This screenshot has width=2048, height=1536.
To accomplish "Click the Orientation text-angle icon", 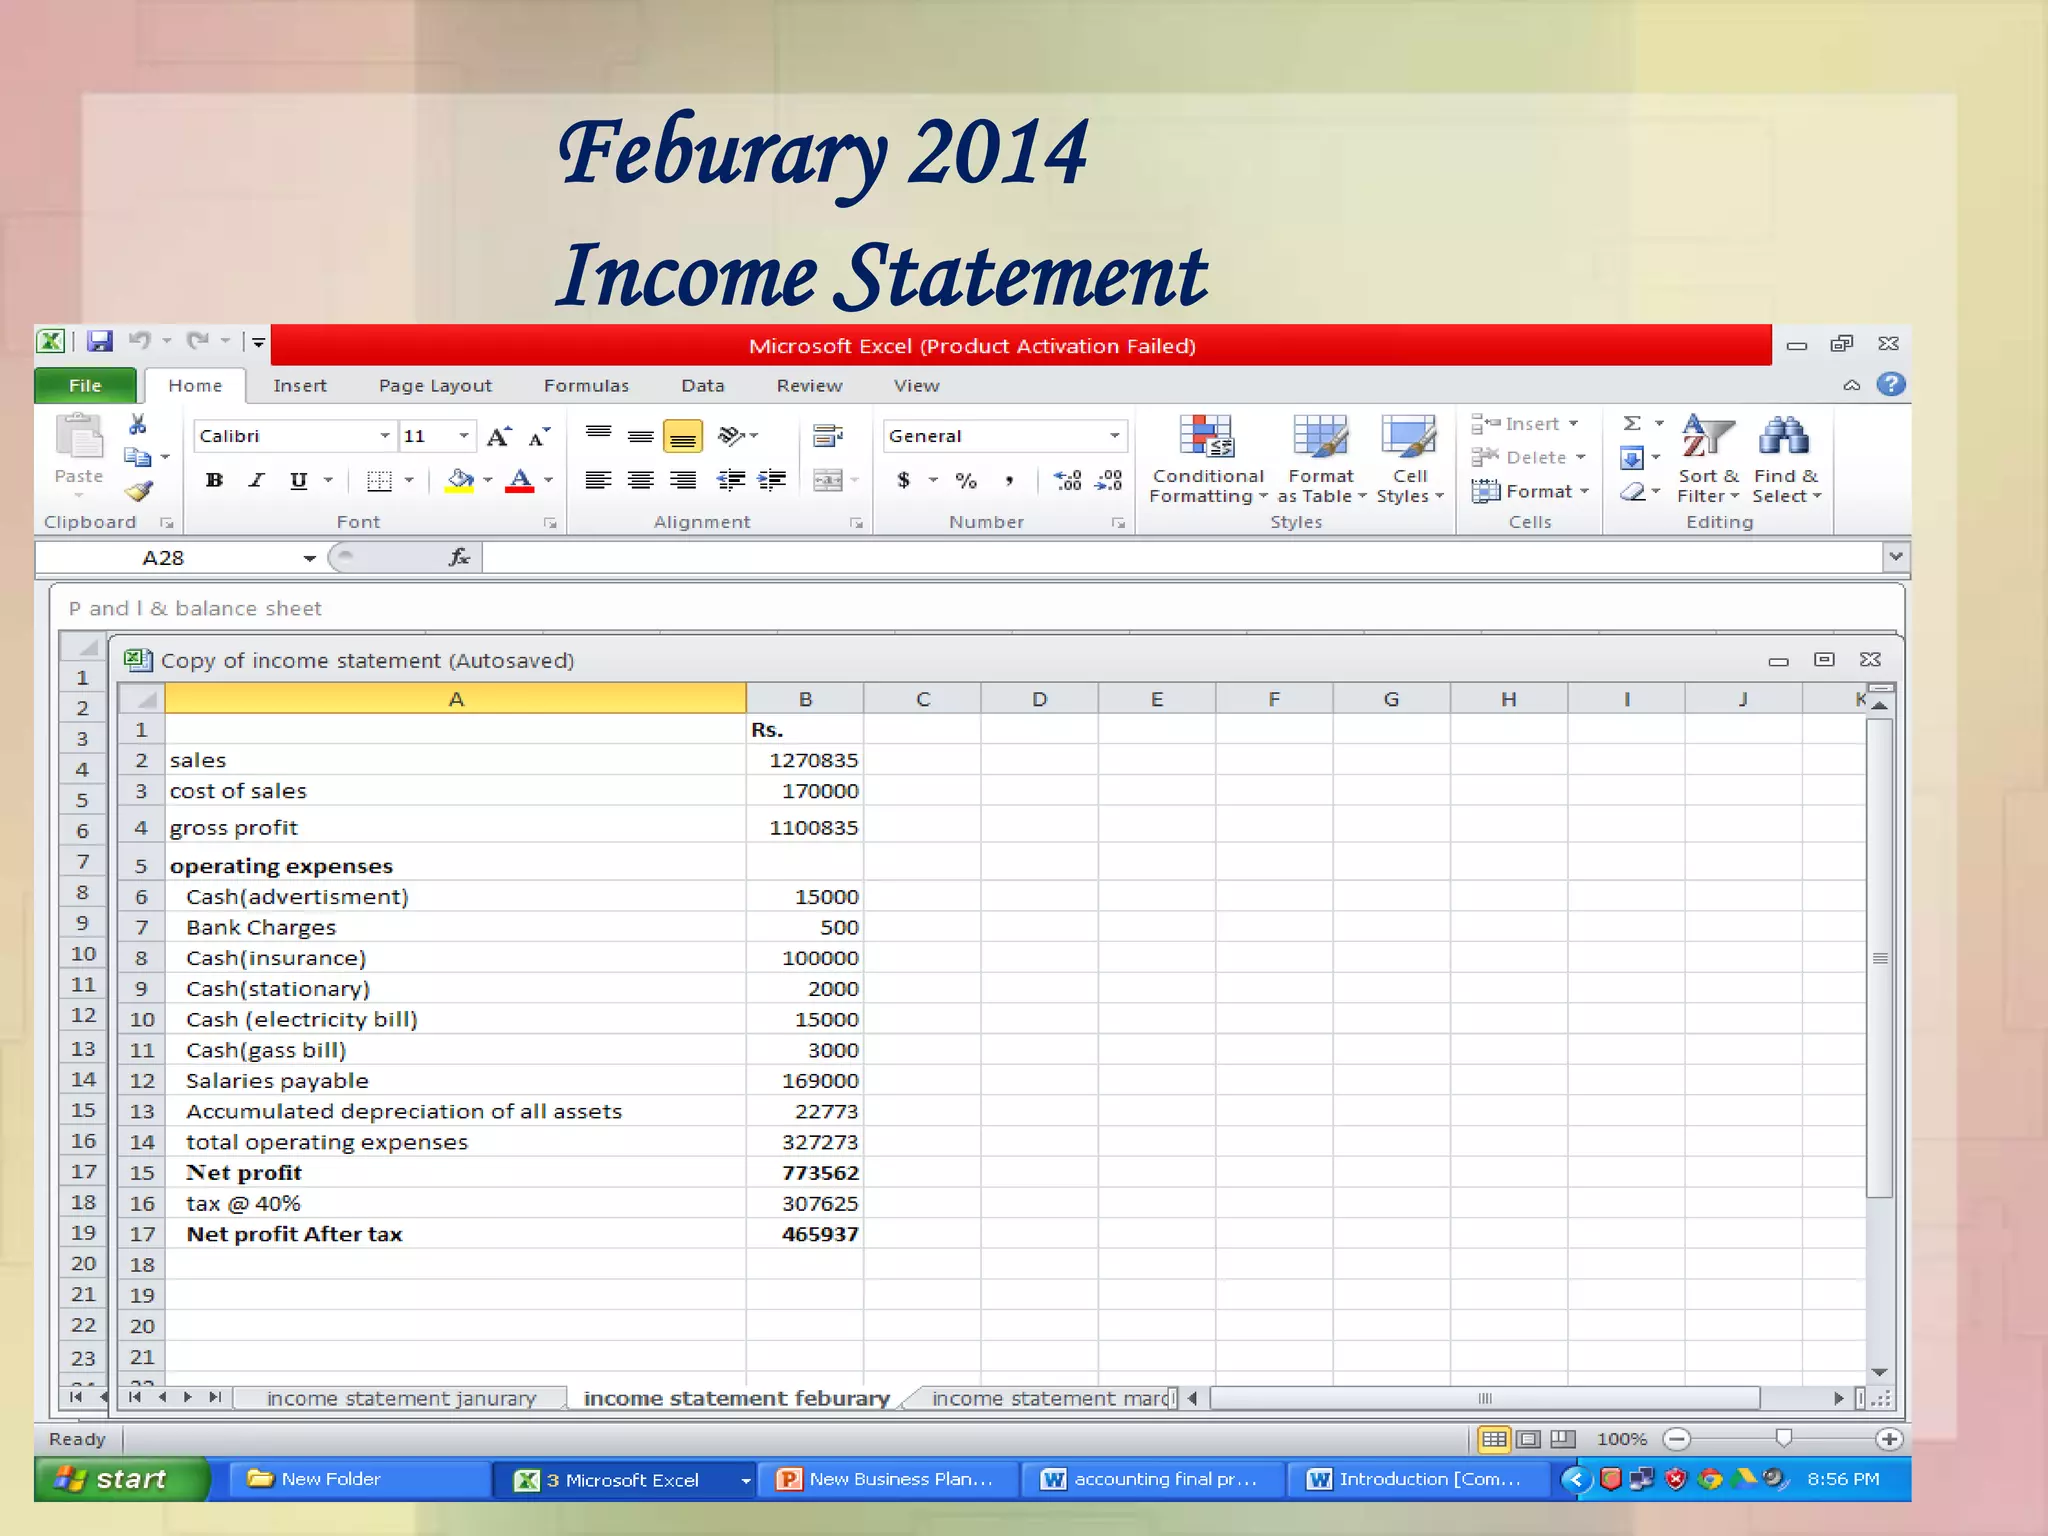I will 732,436.
